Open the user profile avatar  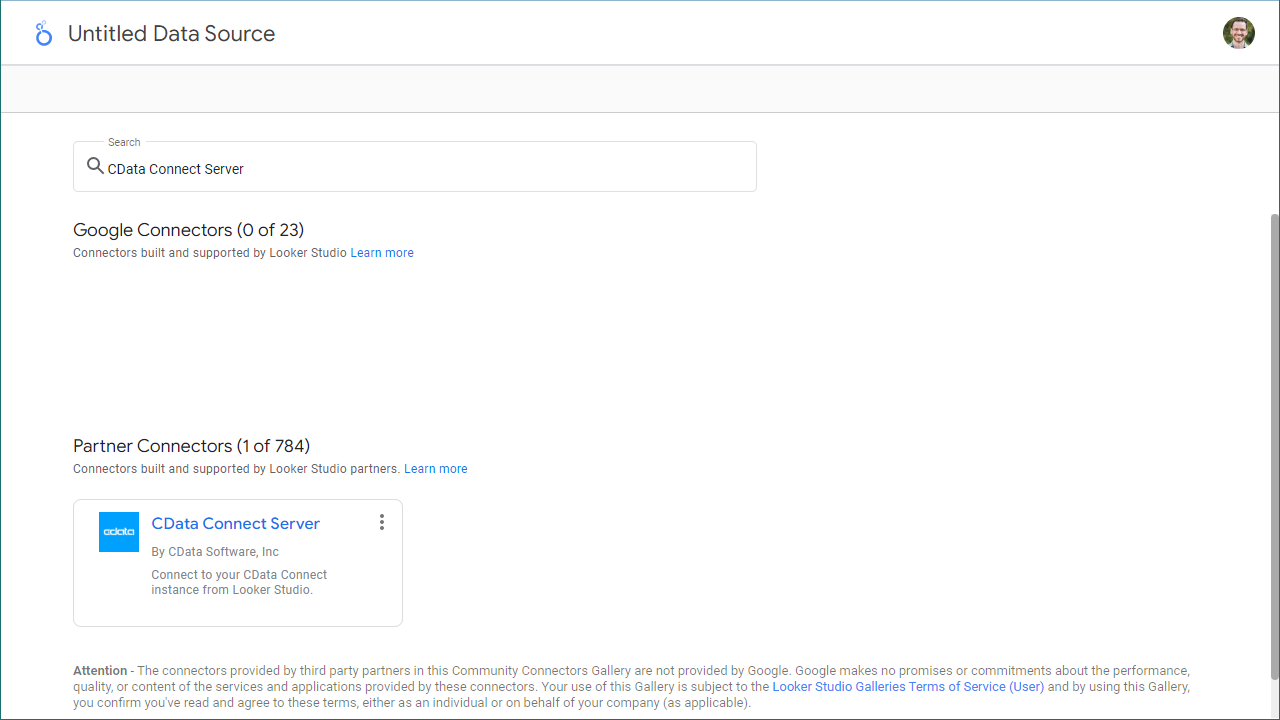click(x=1238, y=33)
